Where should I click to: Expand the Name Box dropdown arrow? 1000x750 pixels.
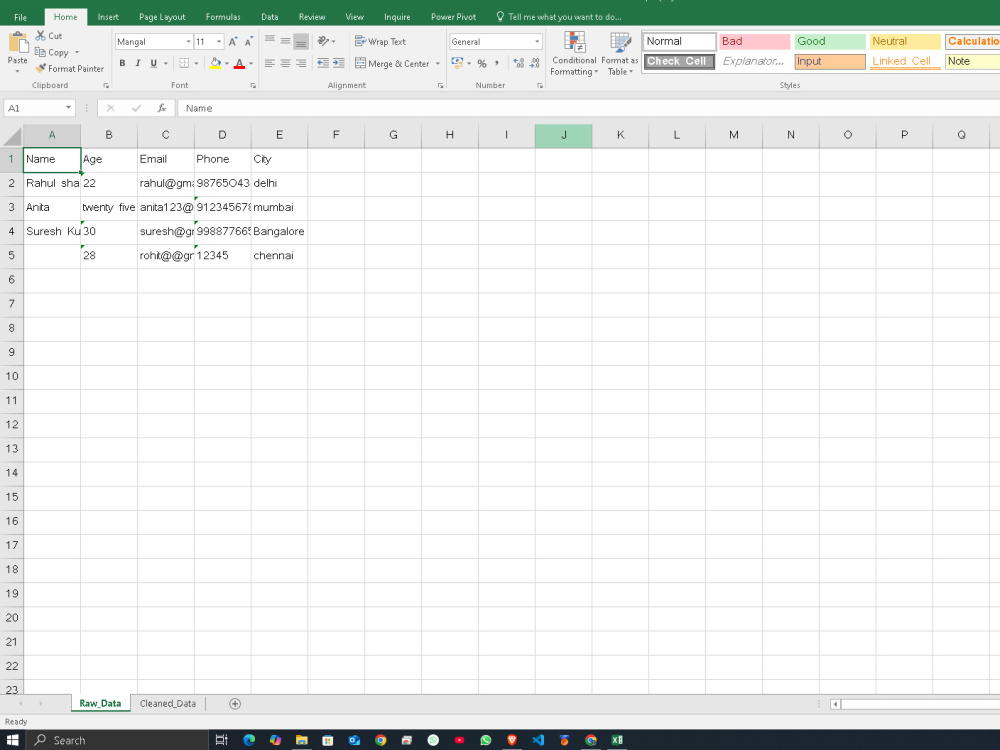(x=68, y=108)
